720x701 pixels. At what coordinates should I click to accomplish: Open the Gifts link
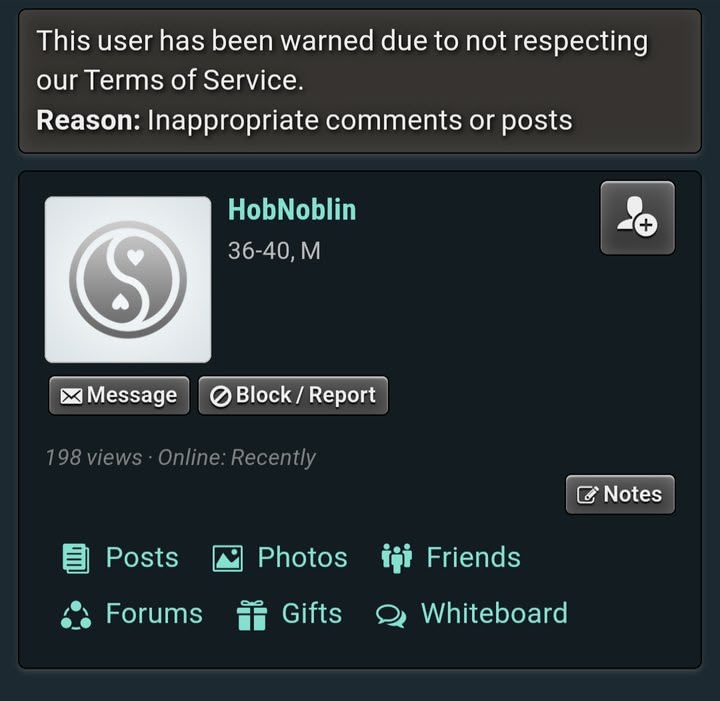pyautogui.click(x=312, y=614)
